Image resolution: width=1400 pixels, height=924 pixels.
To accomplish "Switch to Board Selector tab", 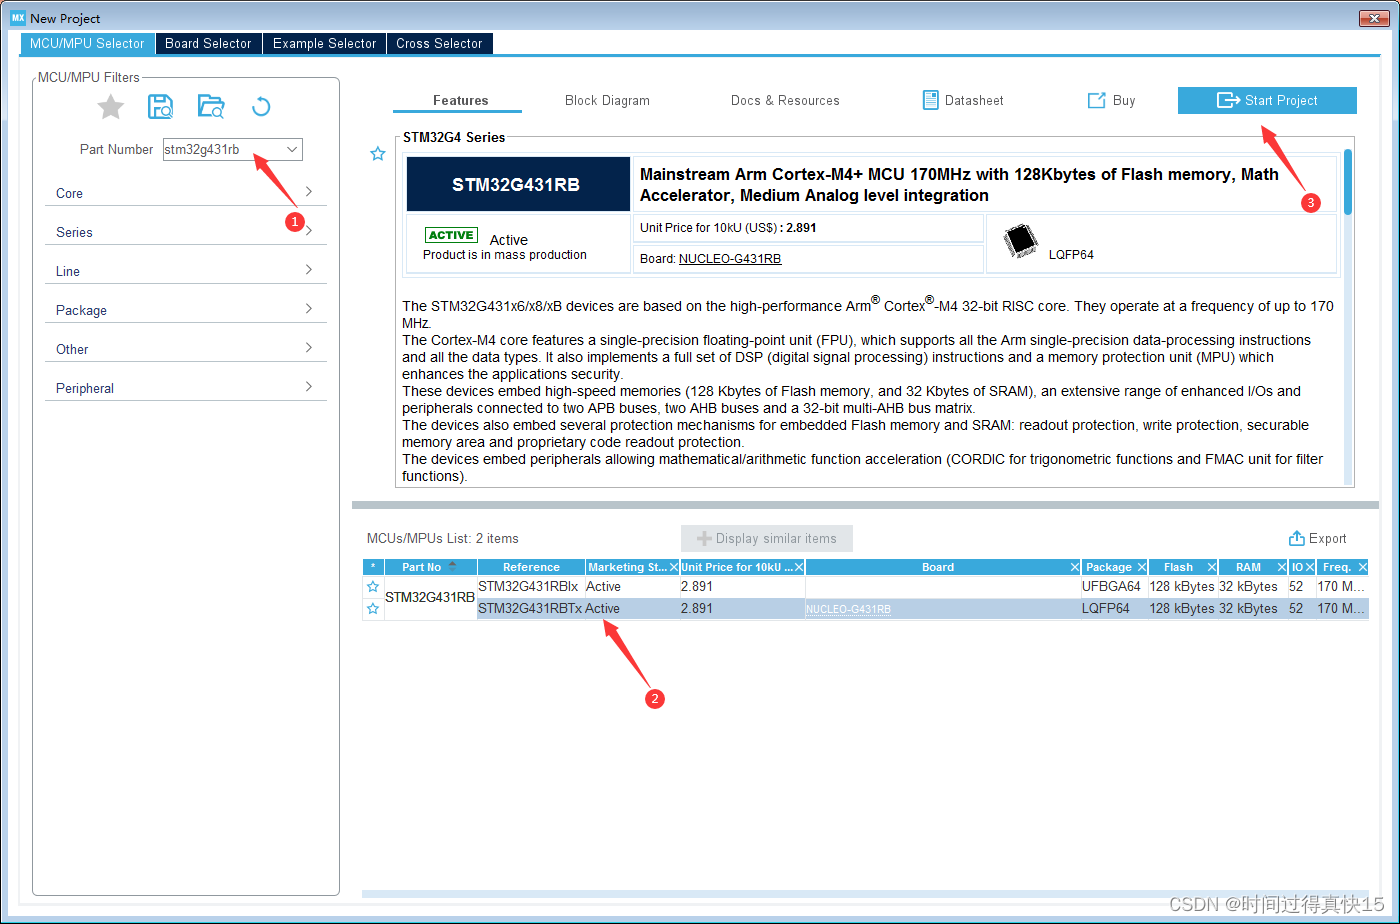I will 208,43.
